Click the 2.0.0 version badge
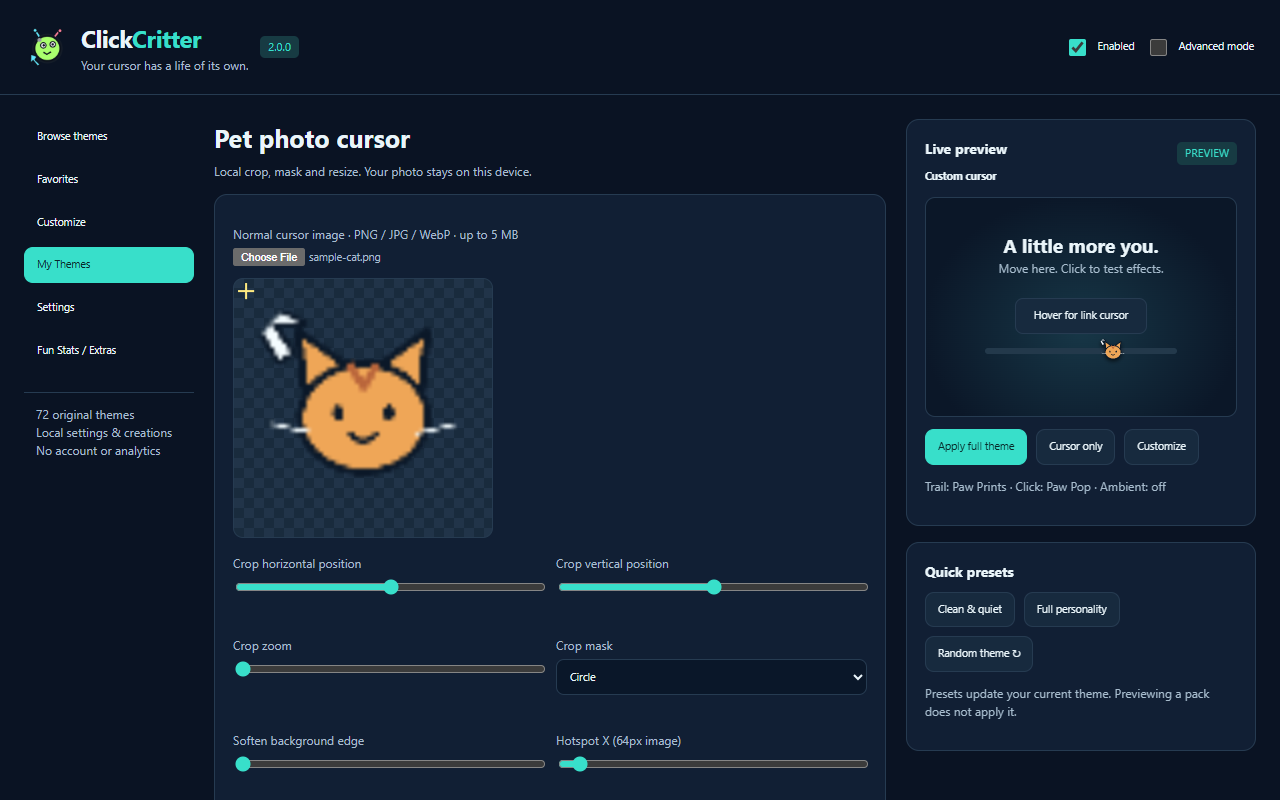 279,47
